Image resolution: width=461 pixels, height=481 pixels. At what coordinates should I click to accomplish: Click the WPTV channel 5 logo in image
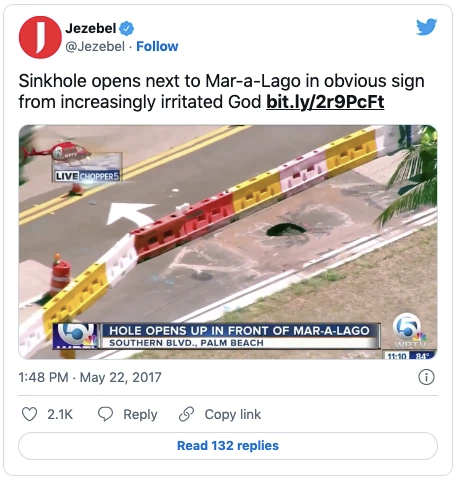click(x=409, y=330)
